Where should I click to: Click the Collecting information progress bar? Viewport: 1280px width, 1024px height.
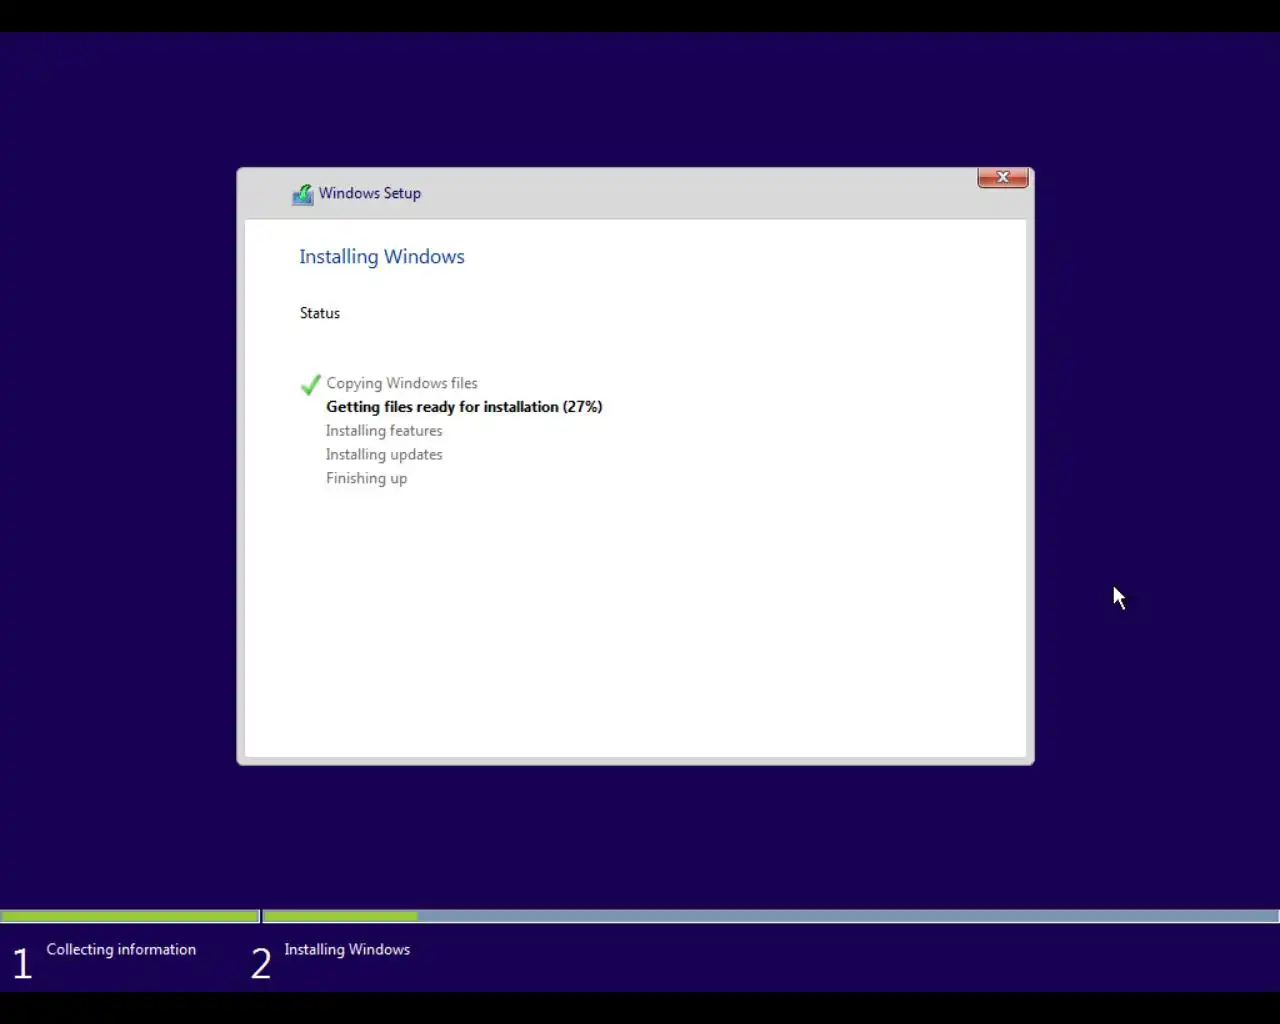click(130, 916)
